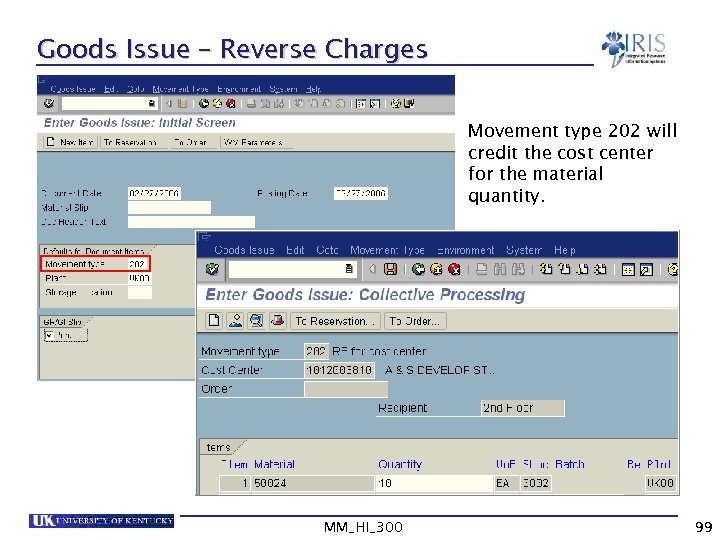This screenshot has width=720, height=540.
Task: Click the Material Slip input field
Action: [x=169, y=208]
